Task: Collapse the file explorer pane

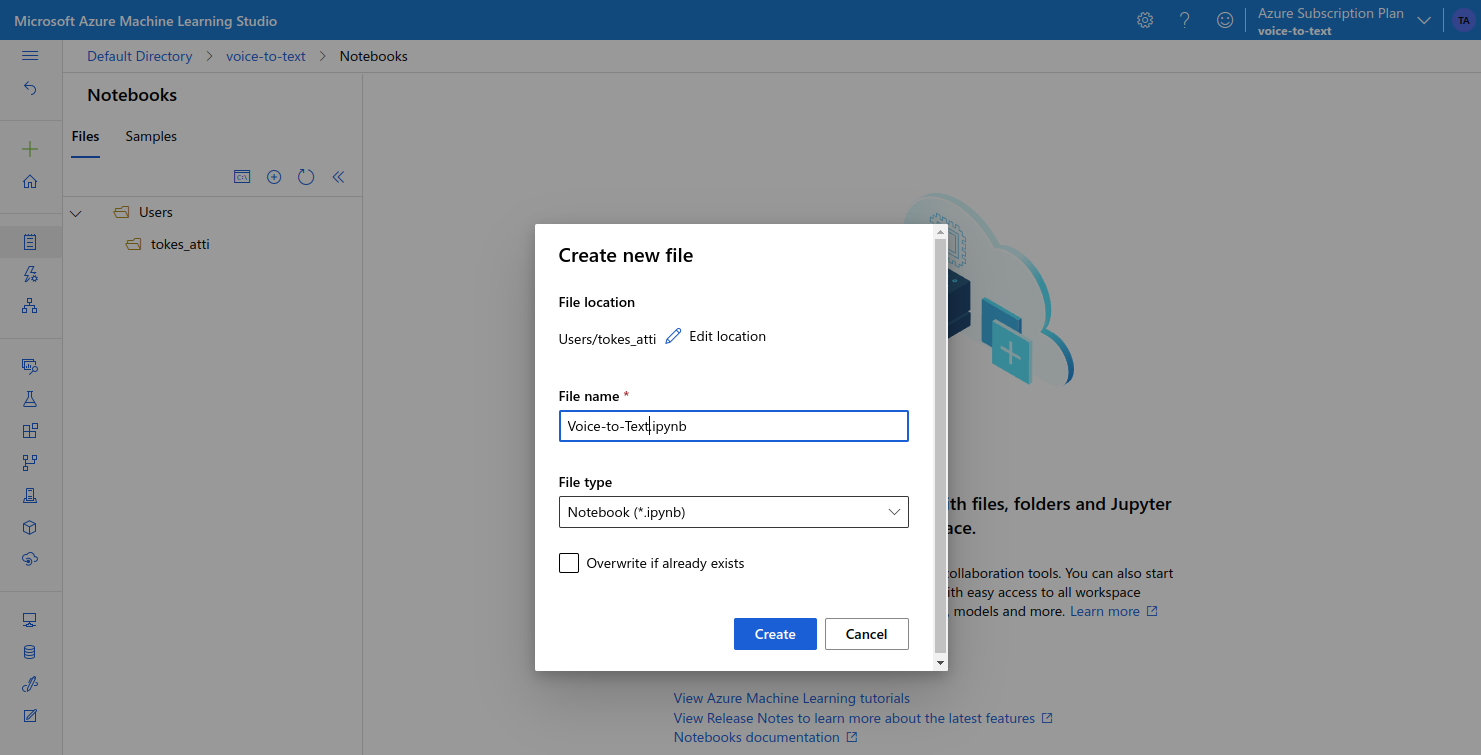Action: pyautogui.click(x=338, y=177)
